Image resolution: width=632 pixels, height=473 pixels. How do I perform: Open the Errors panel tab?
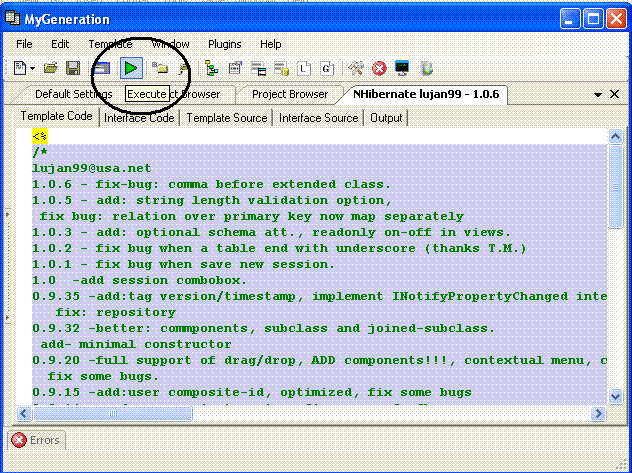[36, 440]
